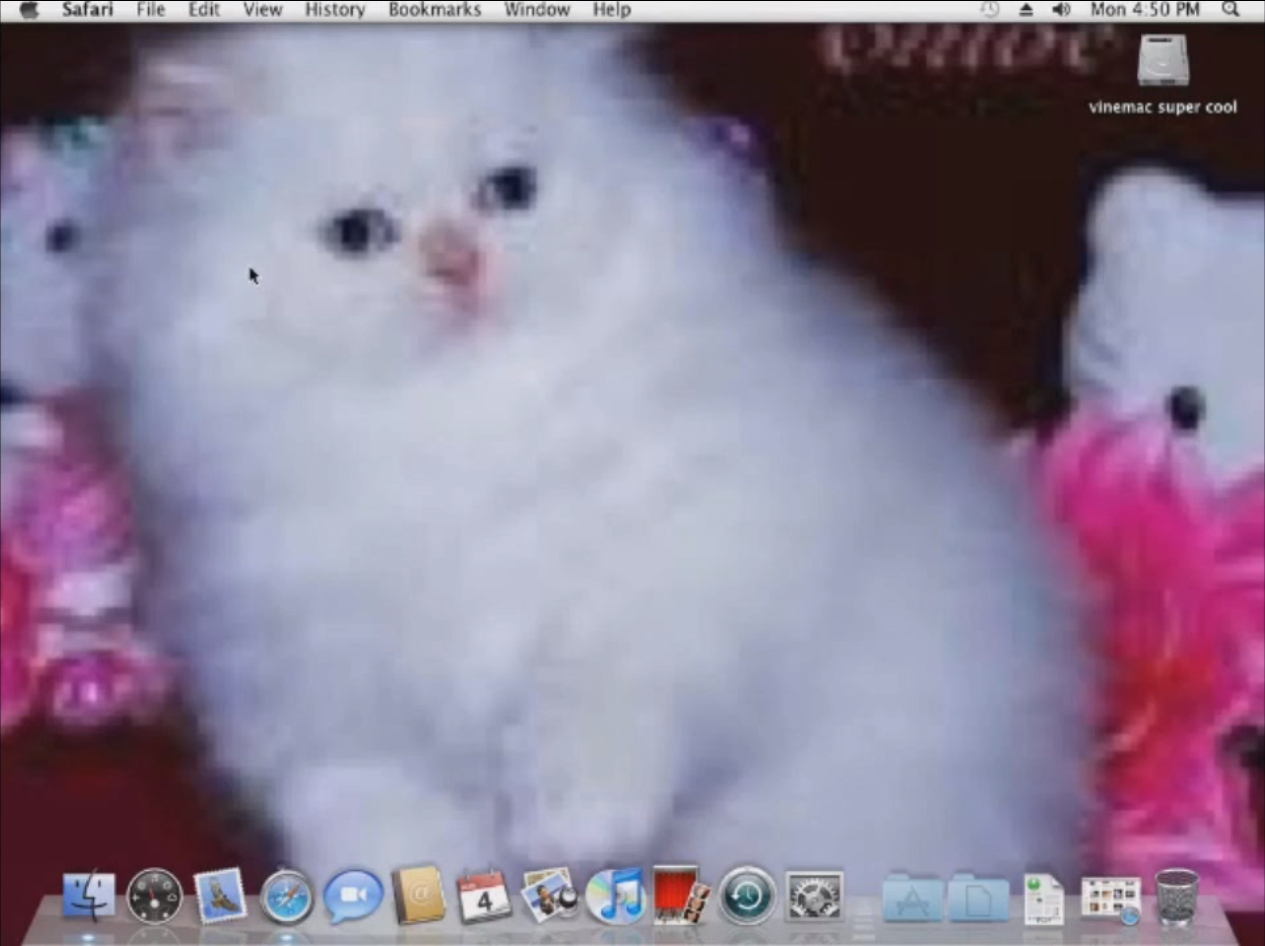The width and height of the screenshot is (1265, 946).
Task: Click the Safari compass icon in Dock
Action: [286, 897]
